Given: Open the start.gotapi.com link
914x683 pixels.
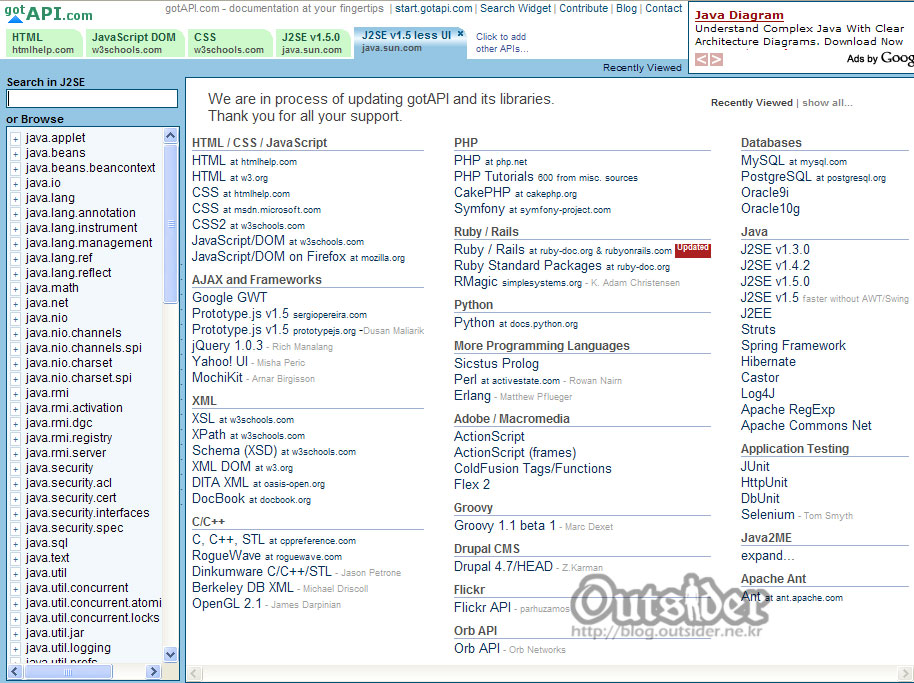Looking at the screenshot, I should 434,8.
